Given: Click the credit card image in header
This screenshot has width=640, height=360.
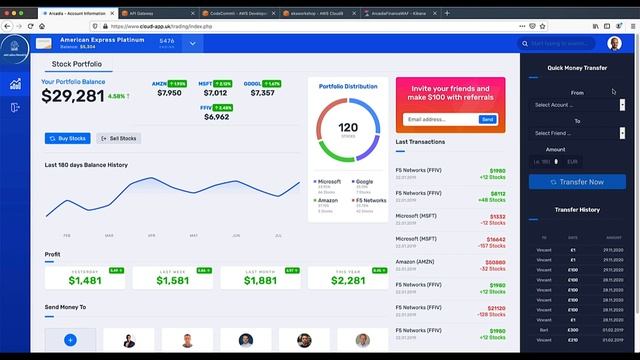Looking at the screenshot, I should click(x=44, y=43).
